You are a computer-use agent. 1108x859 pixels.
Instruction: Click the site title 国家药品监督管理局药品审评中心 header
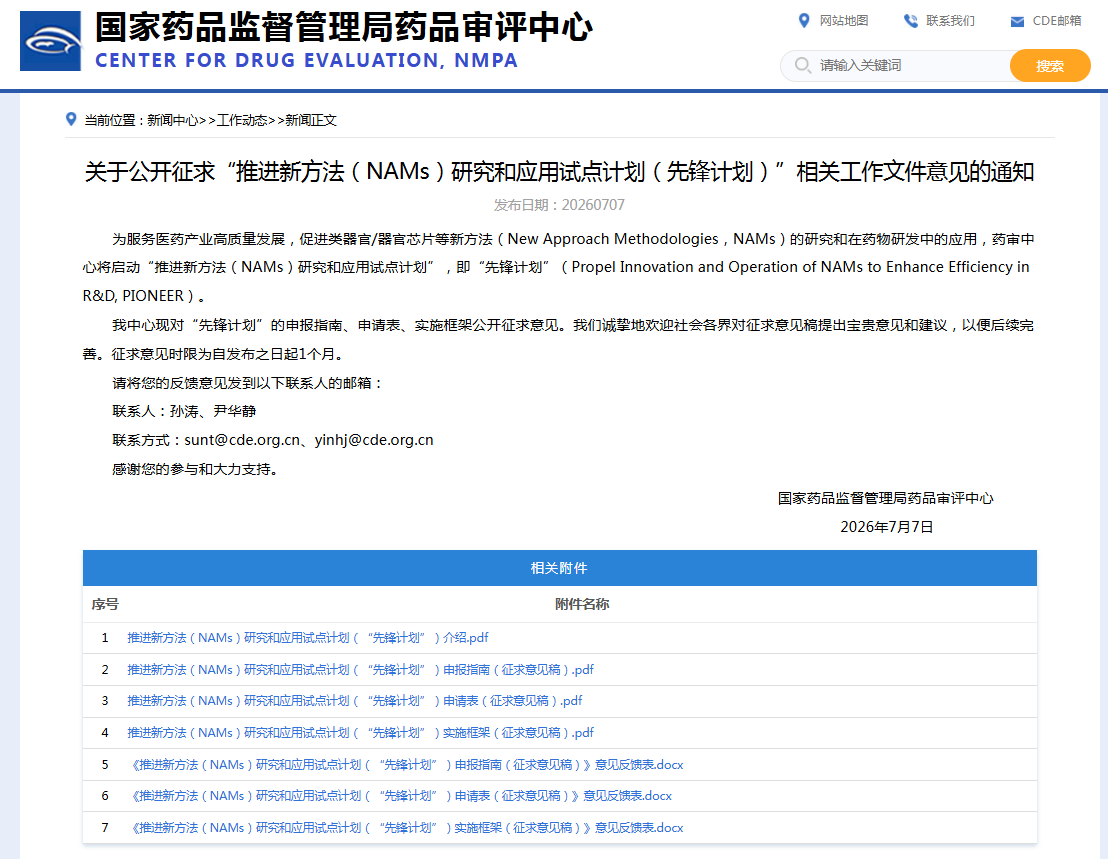[343, 28]
